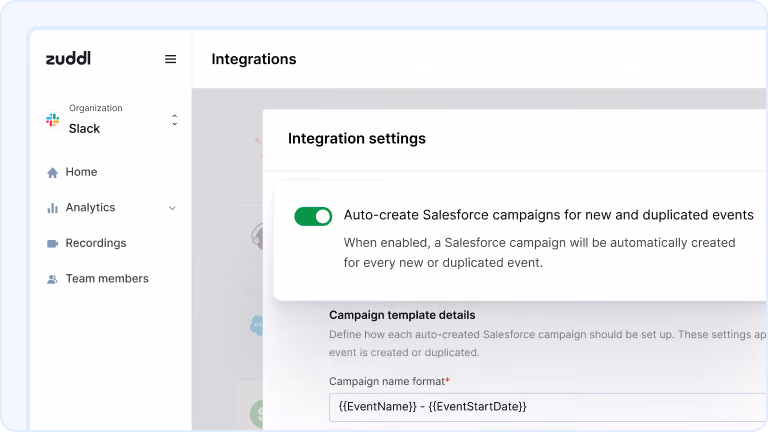Click into the Campaign name format field
This screenshot has height=432, width=768.
[548, 407]
